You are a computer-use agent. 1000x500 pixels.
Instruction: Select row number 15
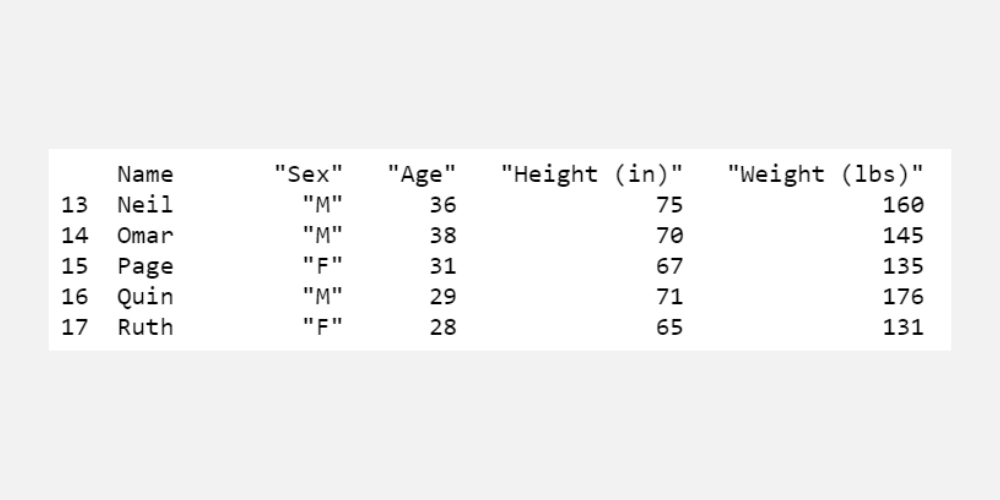pos(75,266)
